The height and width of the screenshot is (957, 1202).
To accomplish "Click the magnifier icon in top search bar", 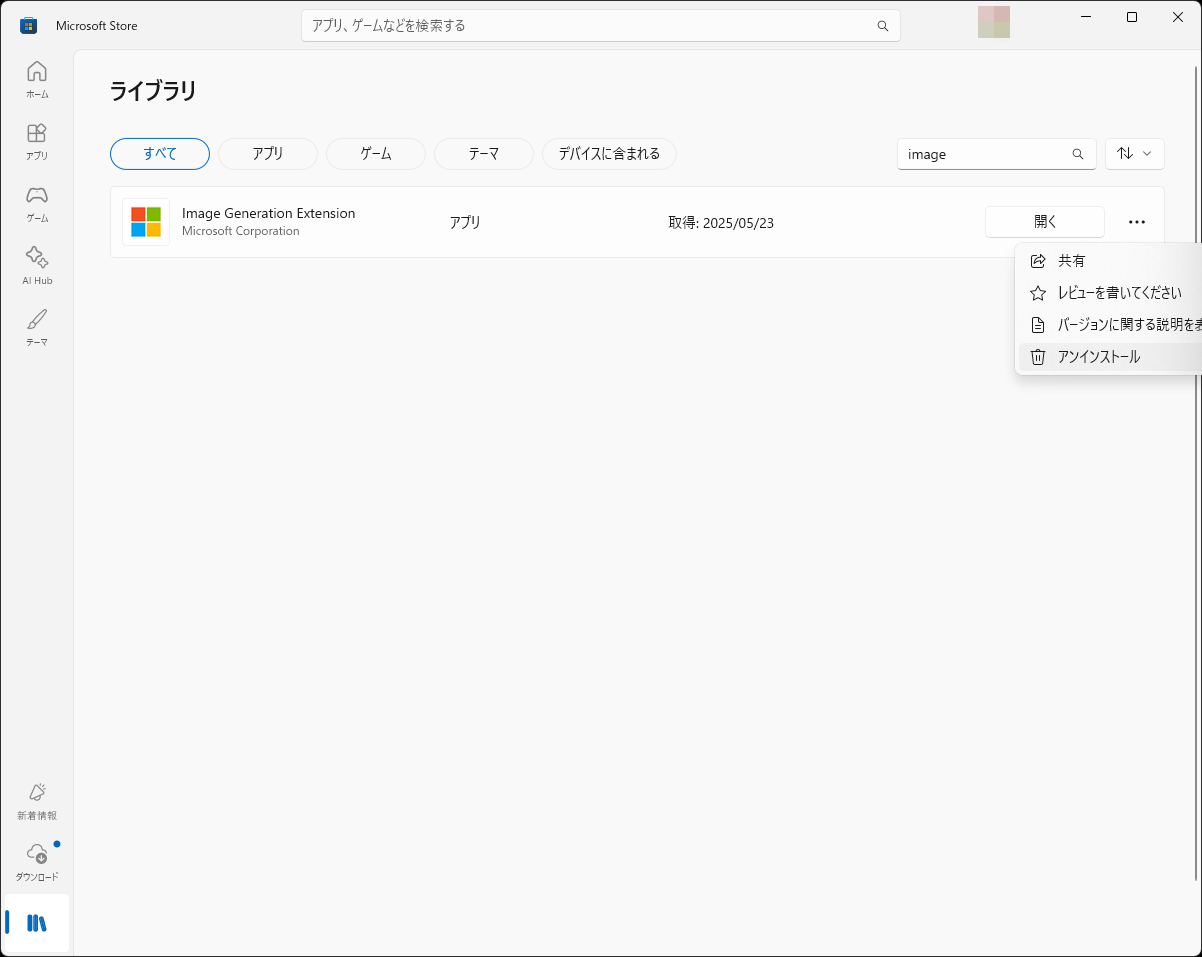I will 883,26.
